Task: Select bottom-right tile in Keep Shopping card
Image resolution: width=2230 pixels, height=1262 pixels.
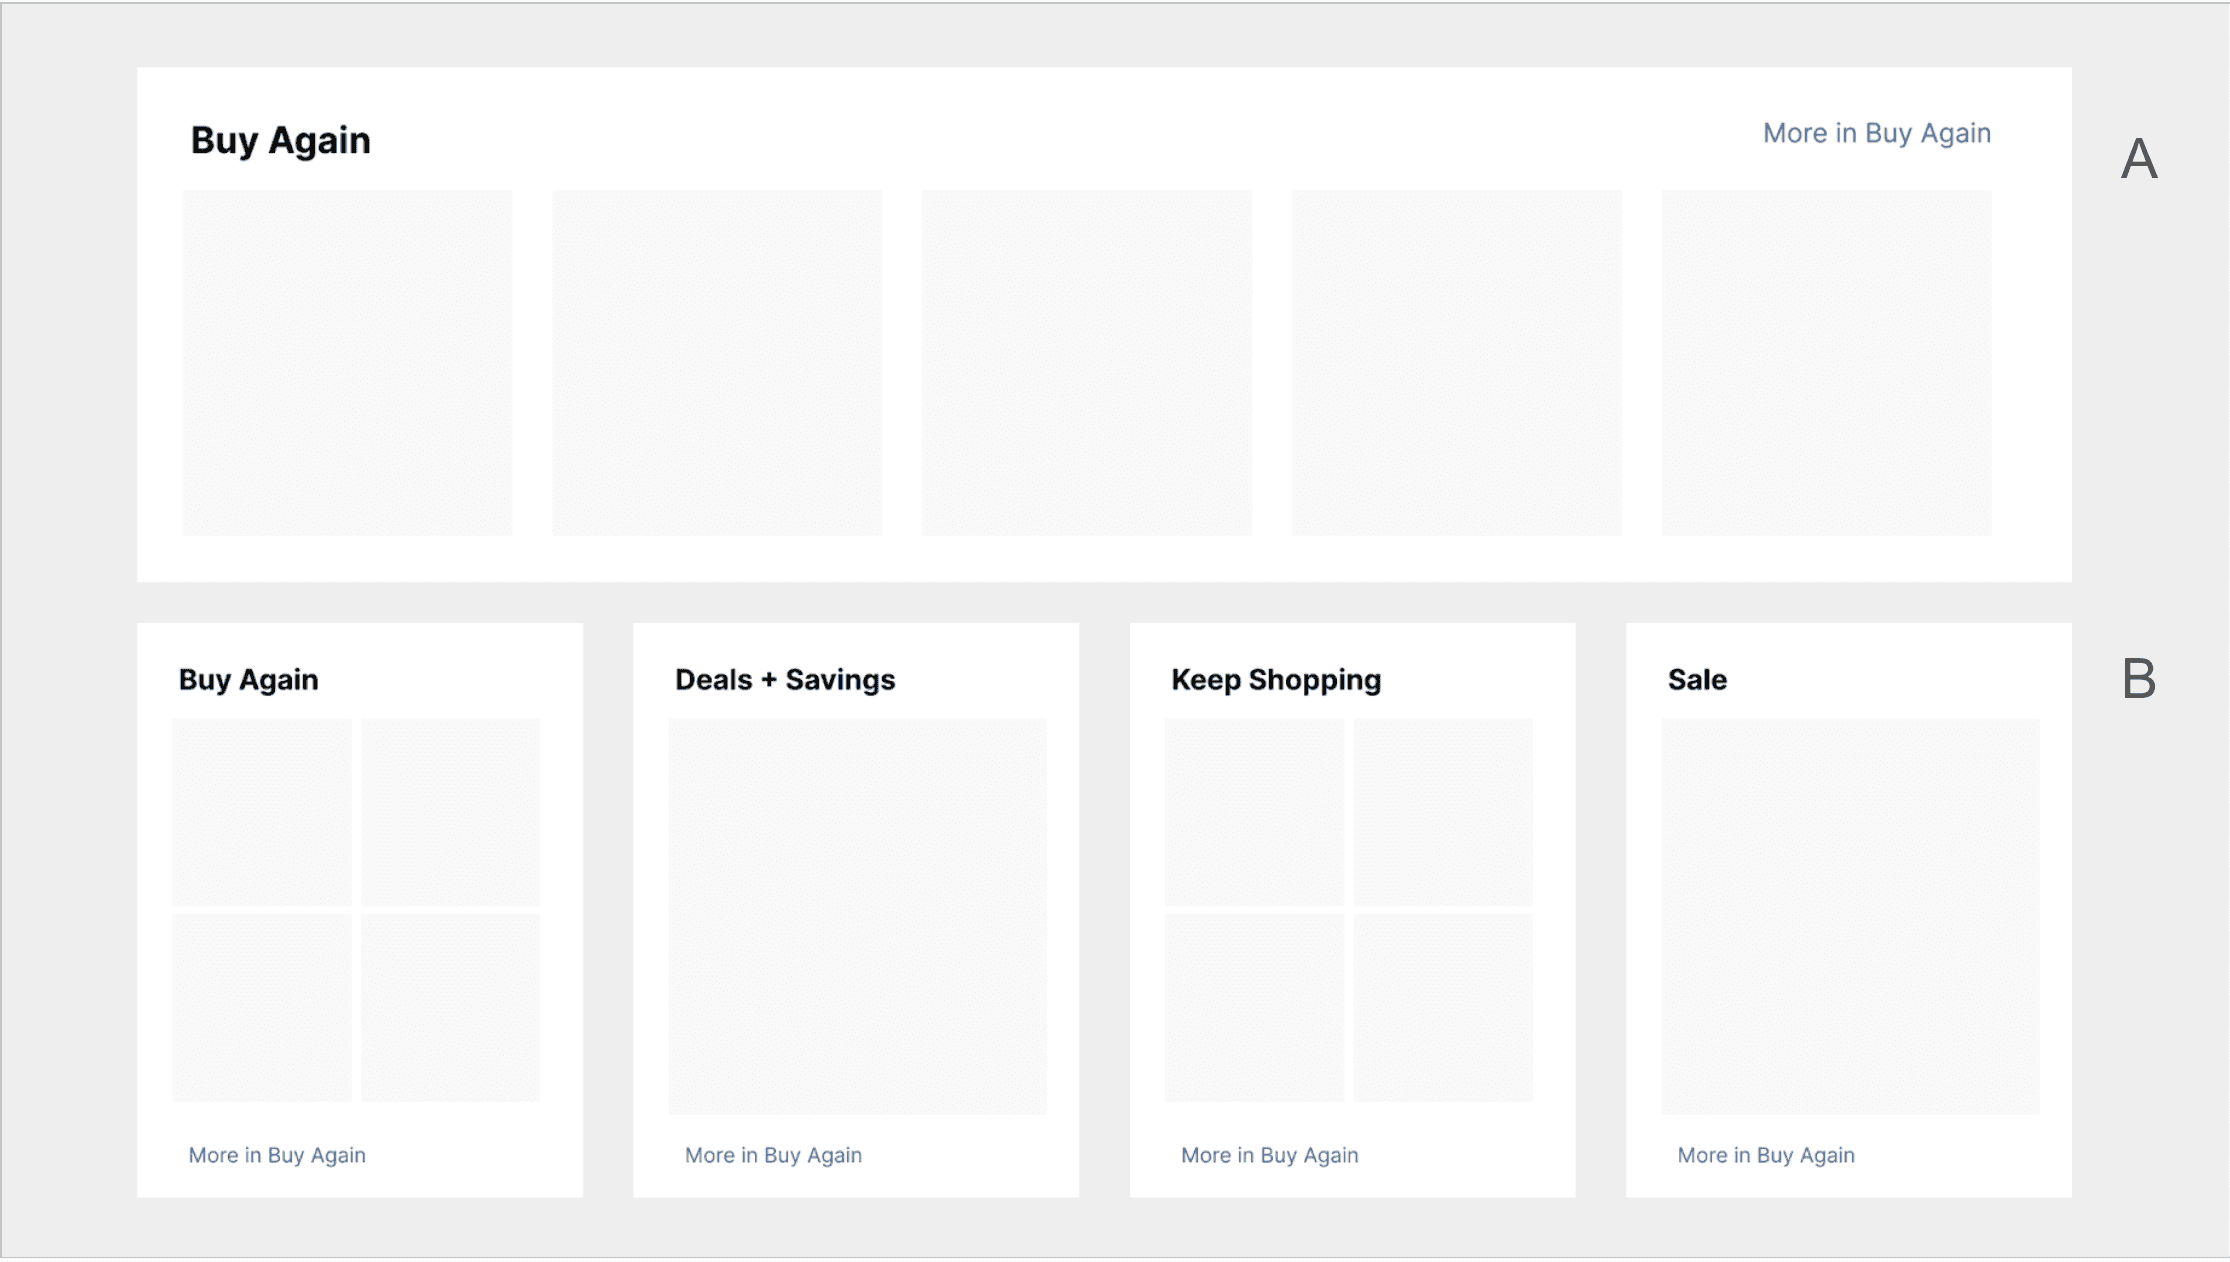Action: (1442, 1007)
